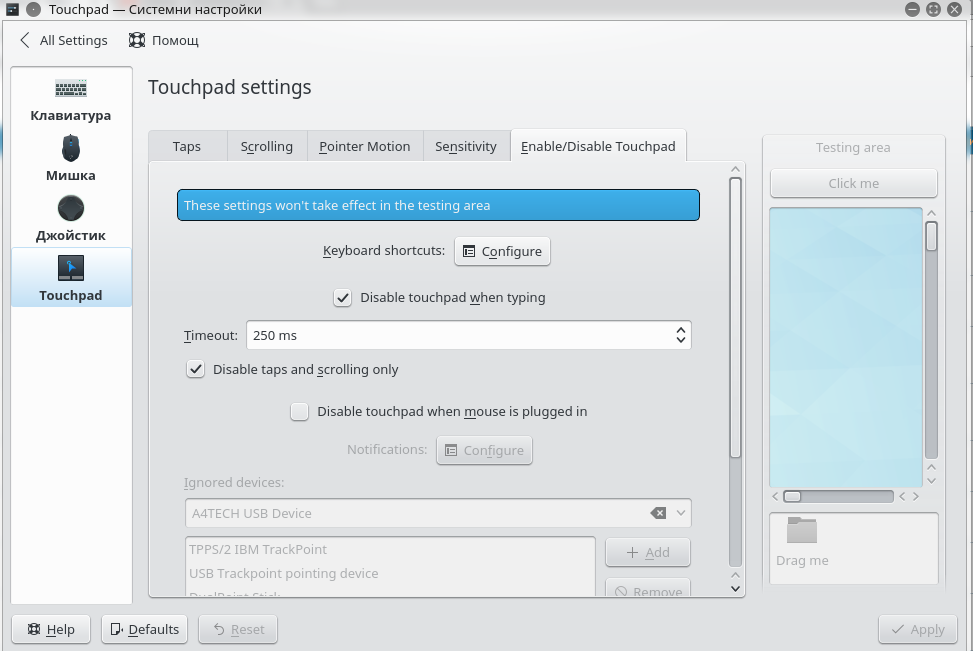Increase the Timeout value with up arrow
This screenshot has width=973, height=651.
(681, 329)
